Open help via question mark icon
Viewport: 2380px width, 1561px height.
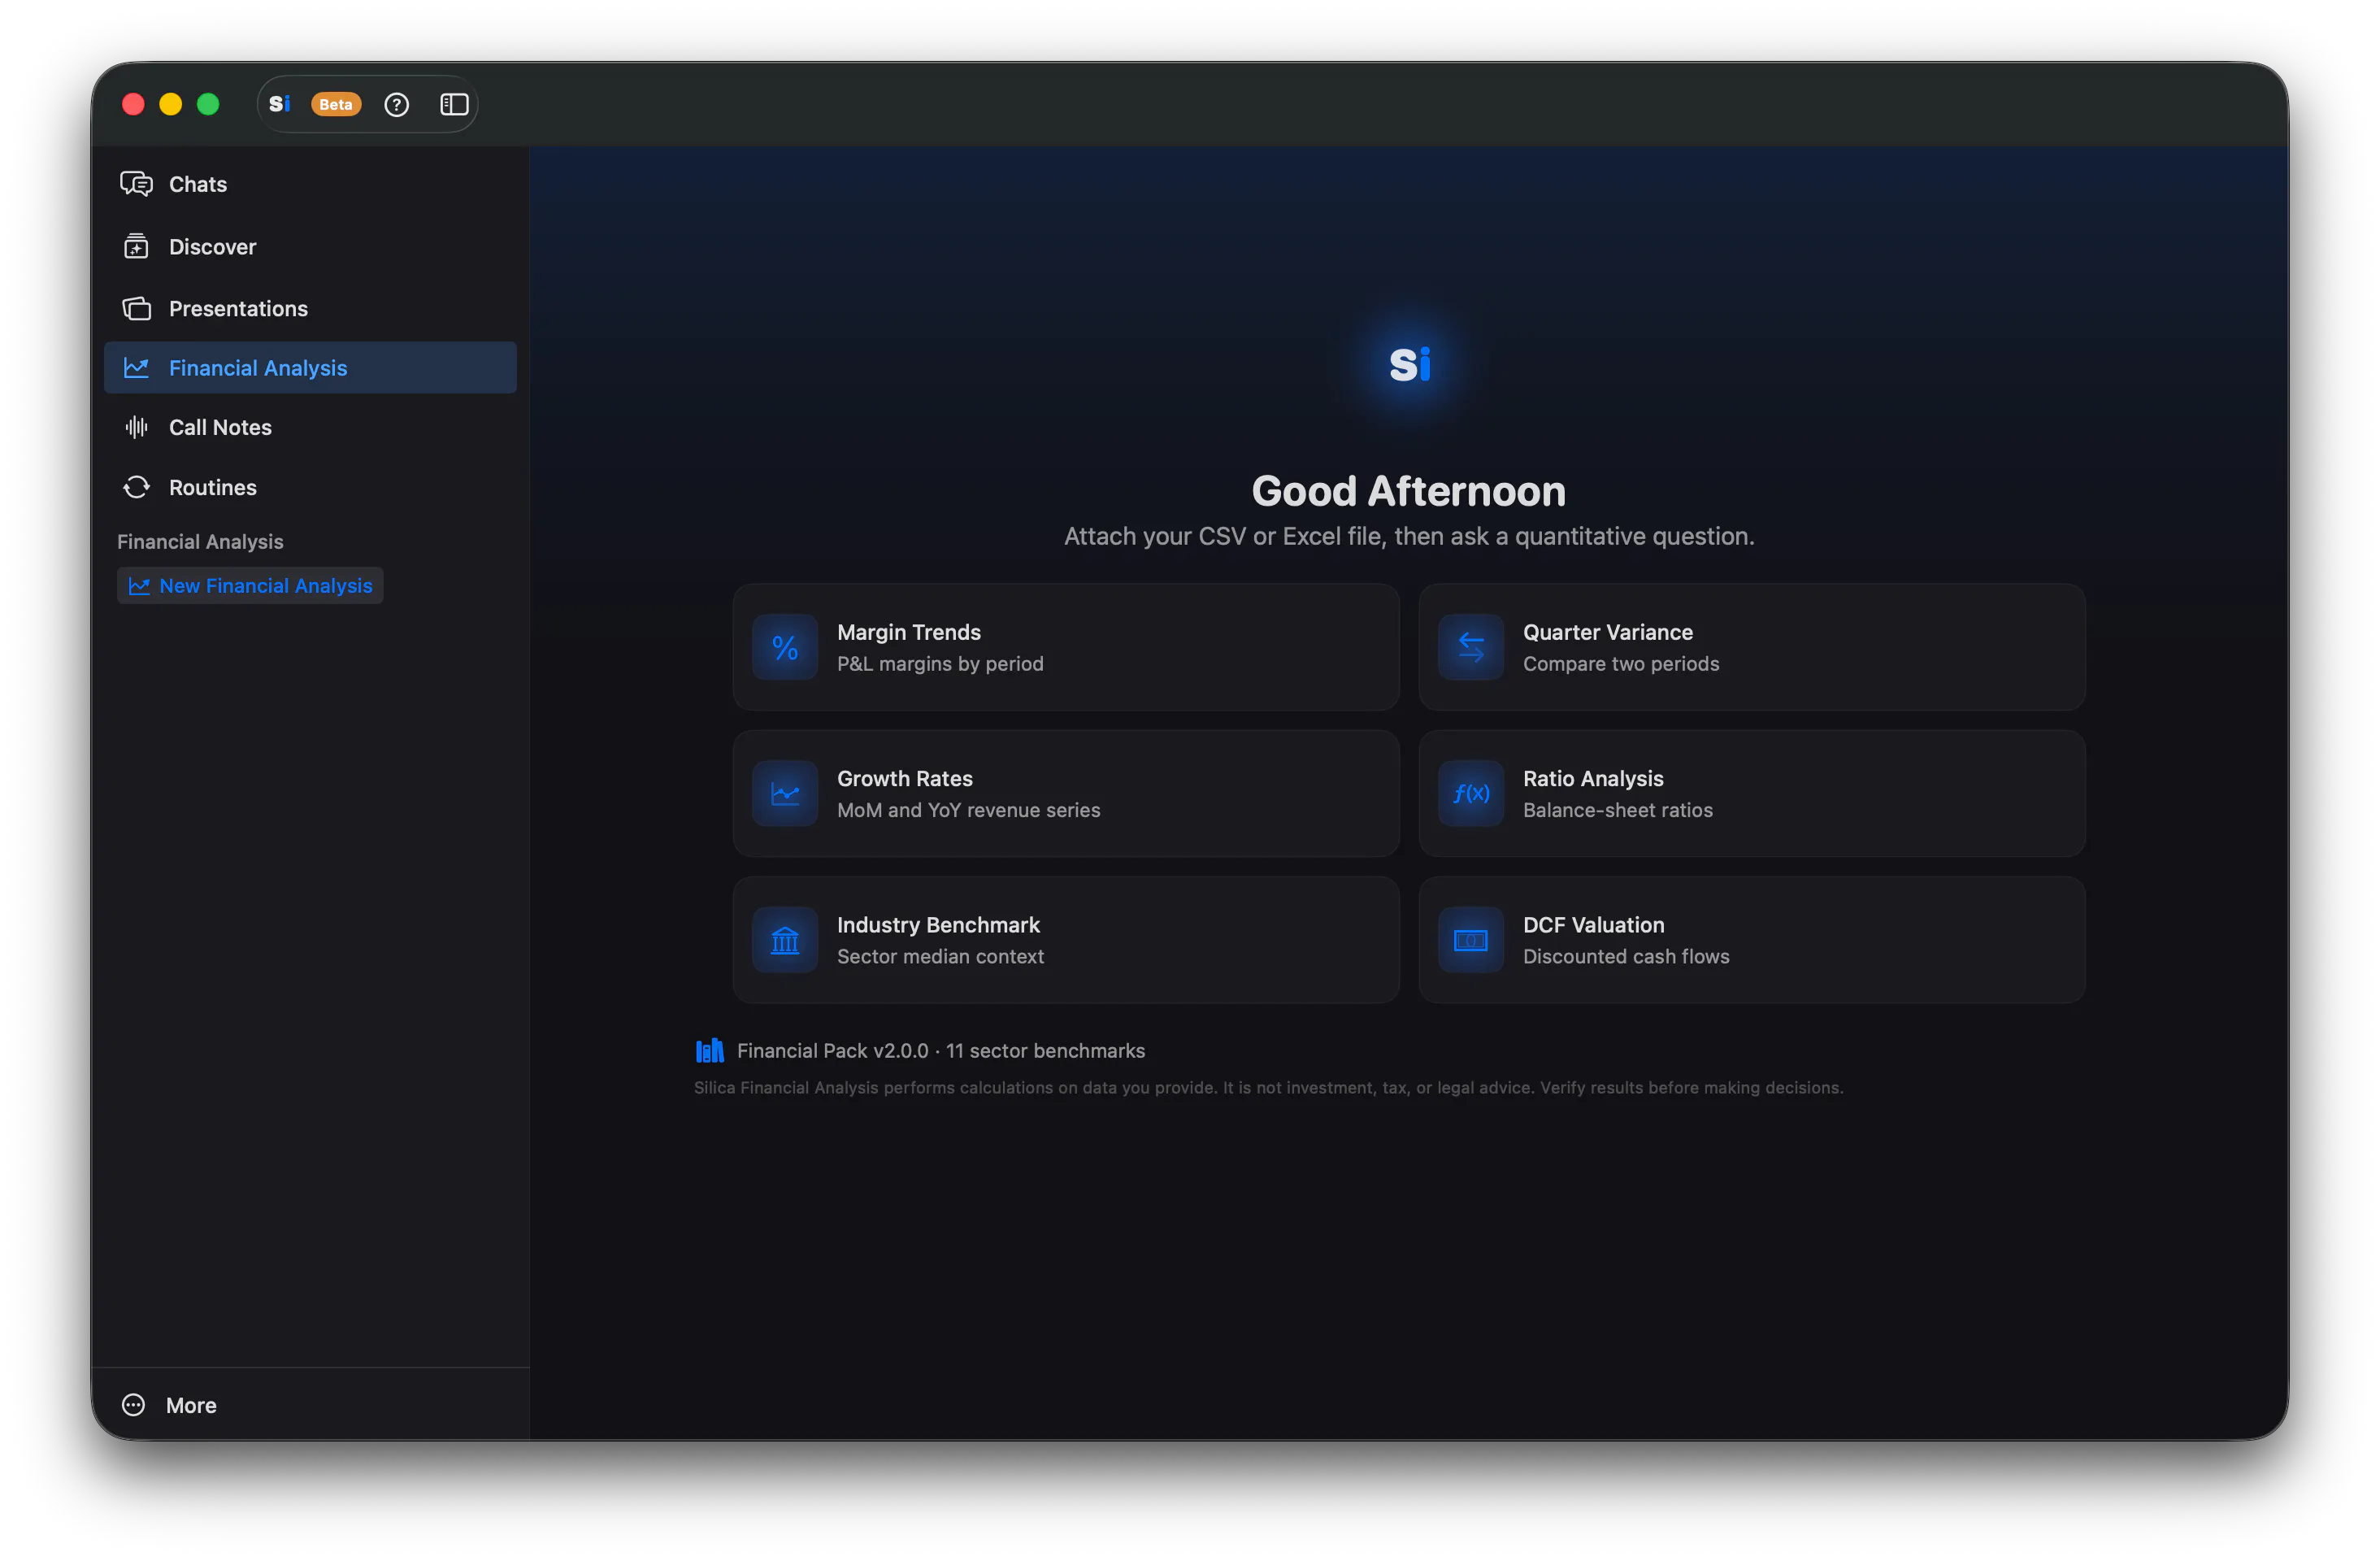click(397, 104)
